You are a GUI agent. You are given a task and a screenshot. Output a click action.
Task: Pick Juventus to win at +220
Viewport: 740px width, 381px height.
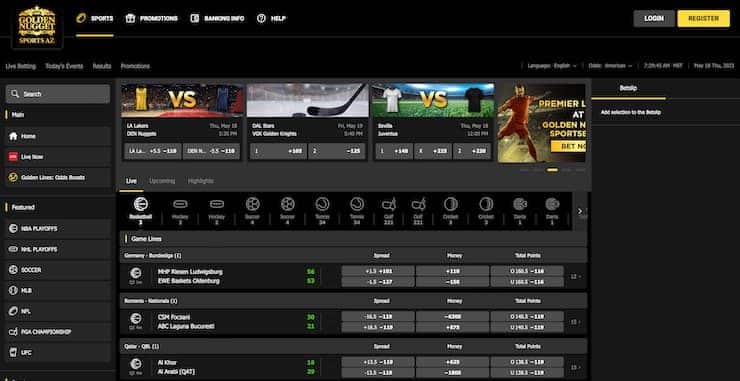(x=472, y=152)
